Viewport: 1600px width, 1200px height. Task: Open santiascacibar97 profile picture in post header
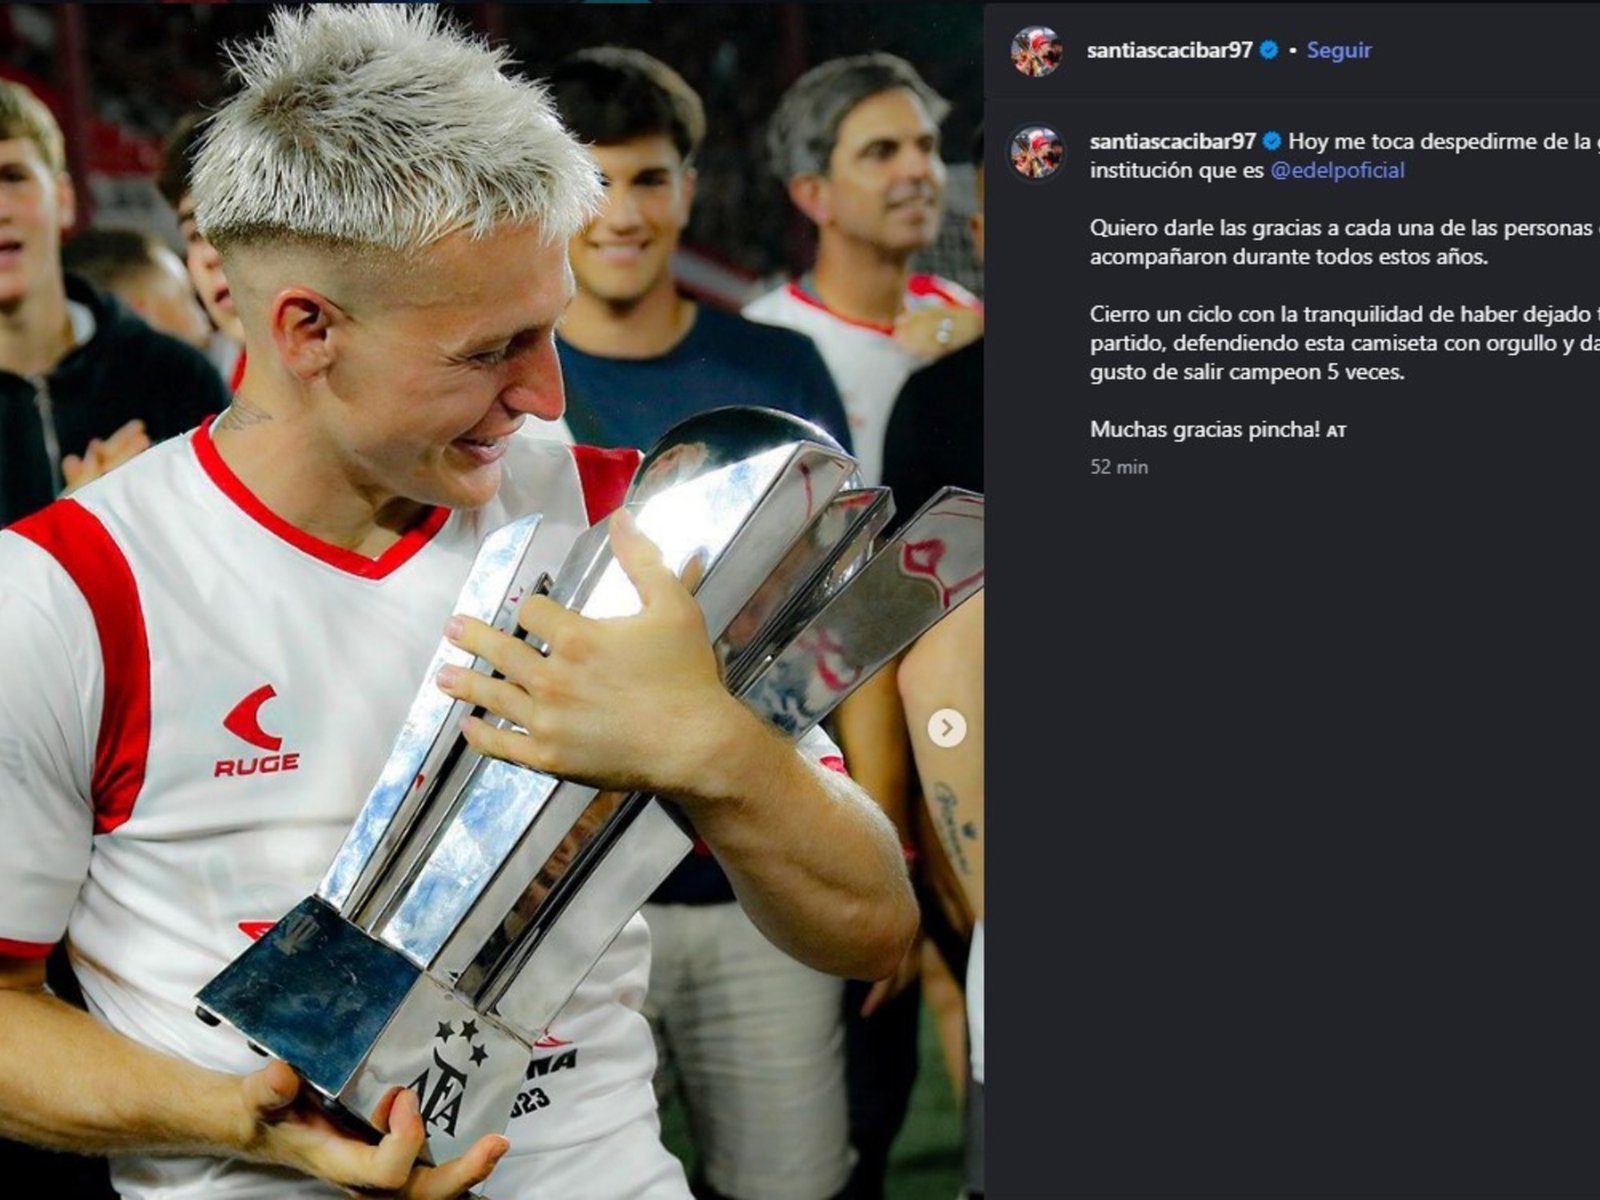pos(1036,51)
